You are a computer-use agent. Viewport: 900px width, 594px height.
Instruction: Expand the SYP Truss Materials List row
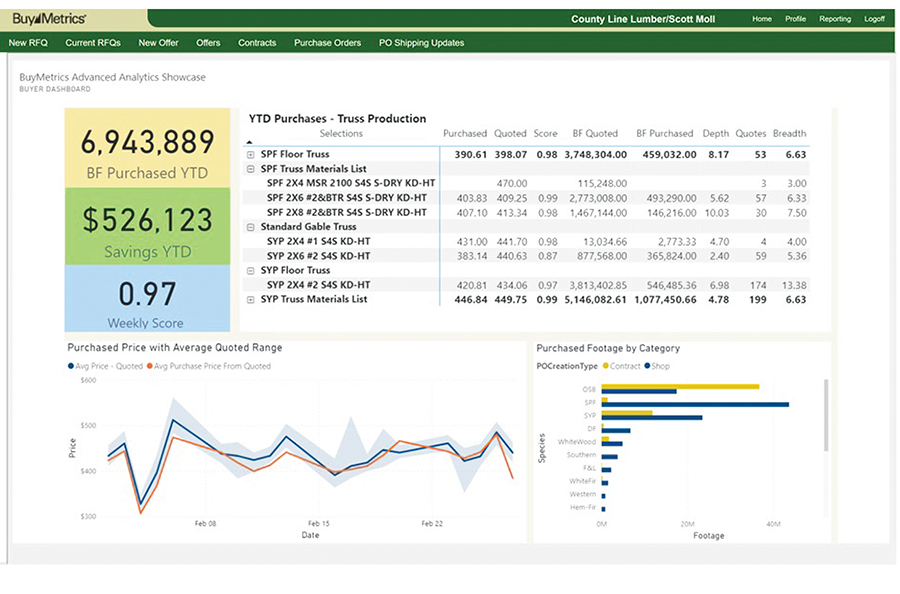tap(250, 299)
